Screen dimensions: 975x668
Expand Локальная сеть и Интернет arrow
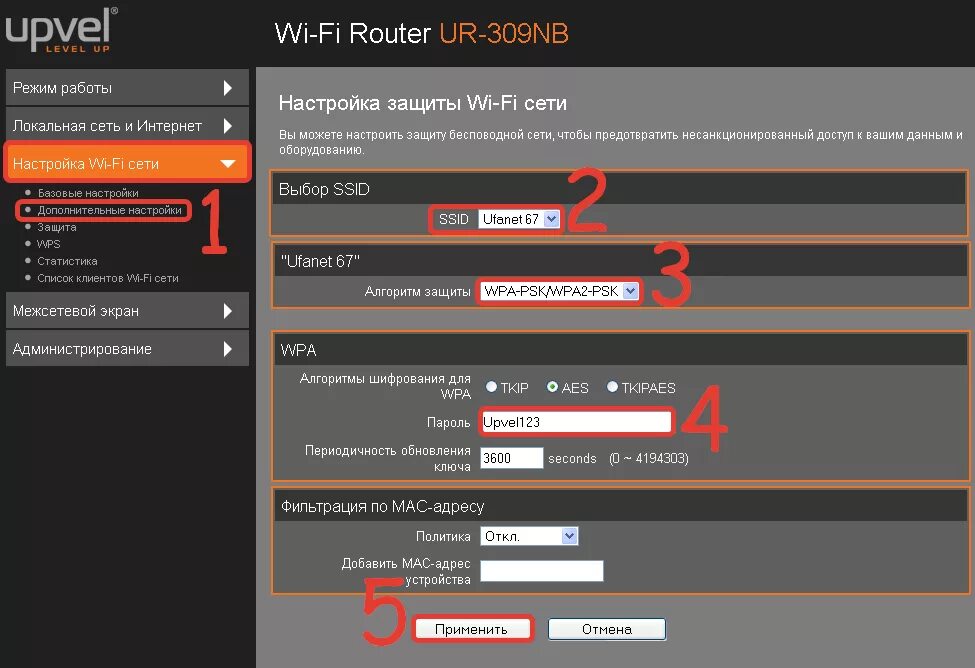[x=228, y=126]
